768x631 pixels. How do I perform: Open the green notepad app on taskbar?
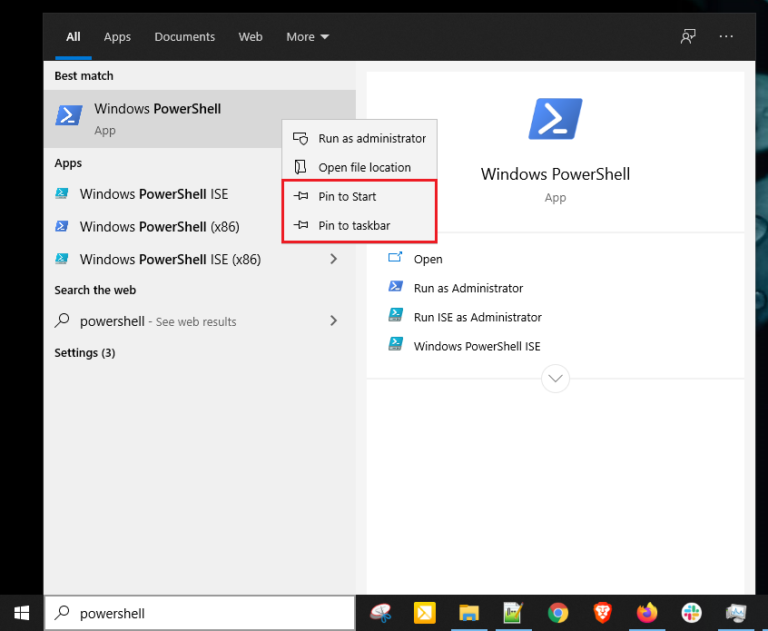click(x=513, y=613)
